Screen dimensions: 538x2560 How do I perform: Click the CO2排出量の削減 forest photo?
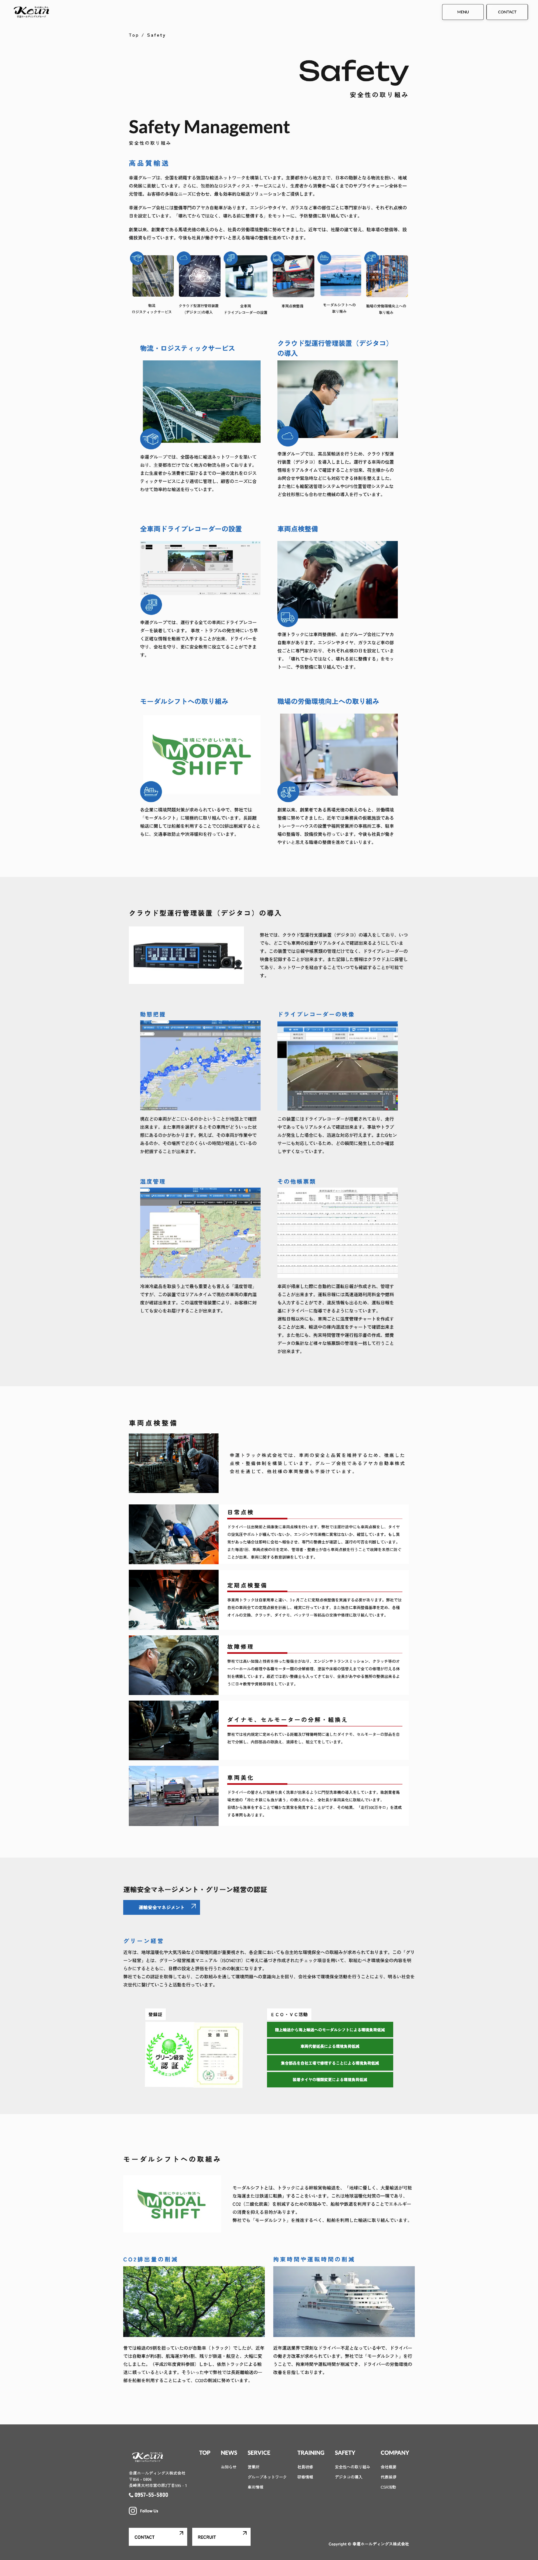pyautogui.click(x=194, y=2302)
